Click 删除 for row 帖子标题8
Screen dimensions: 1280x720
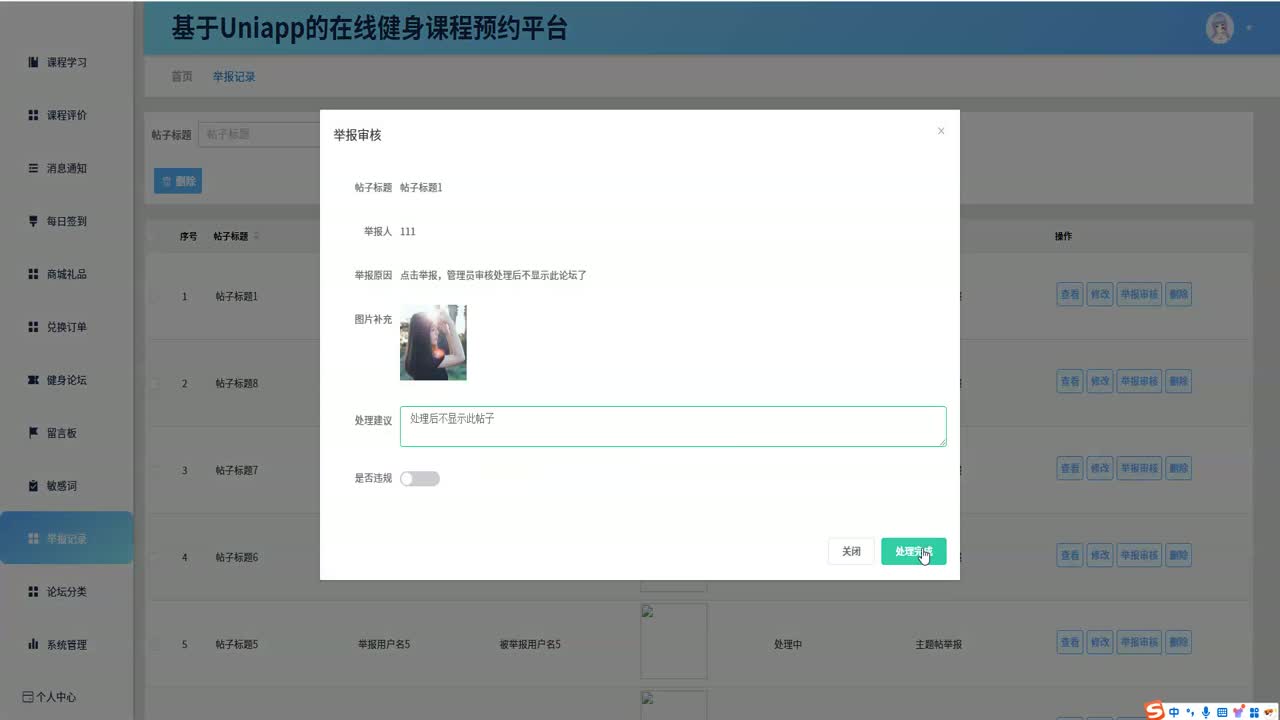(x=1178, y=381)
